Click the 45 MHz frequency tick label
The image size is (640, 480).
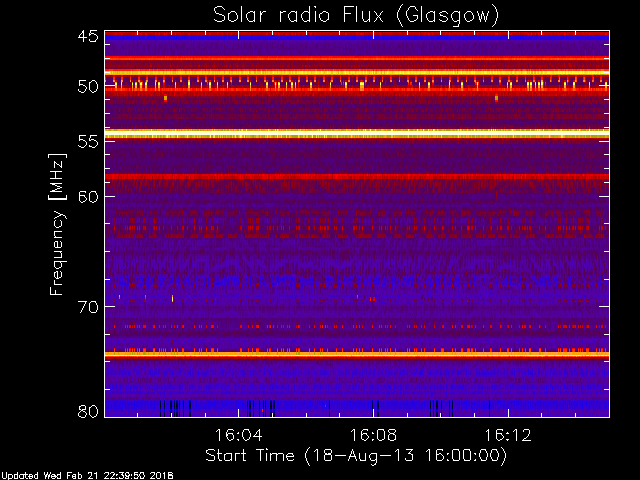88,36
